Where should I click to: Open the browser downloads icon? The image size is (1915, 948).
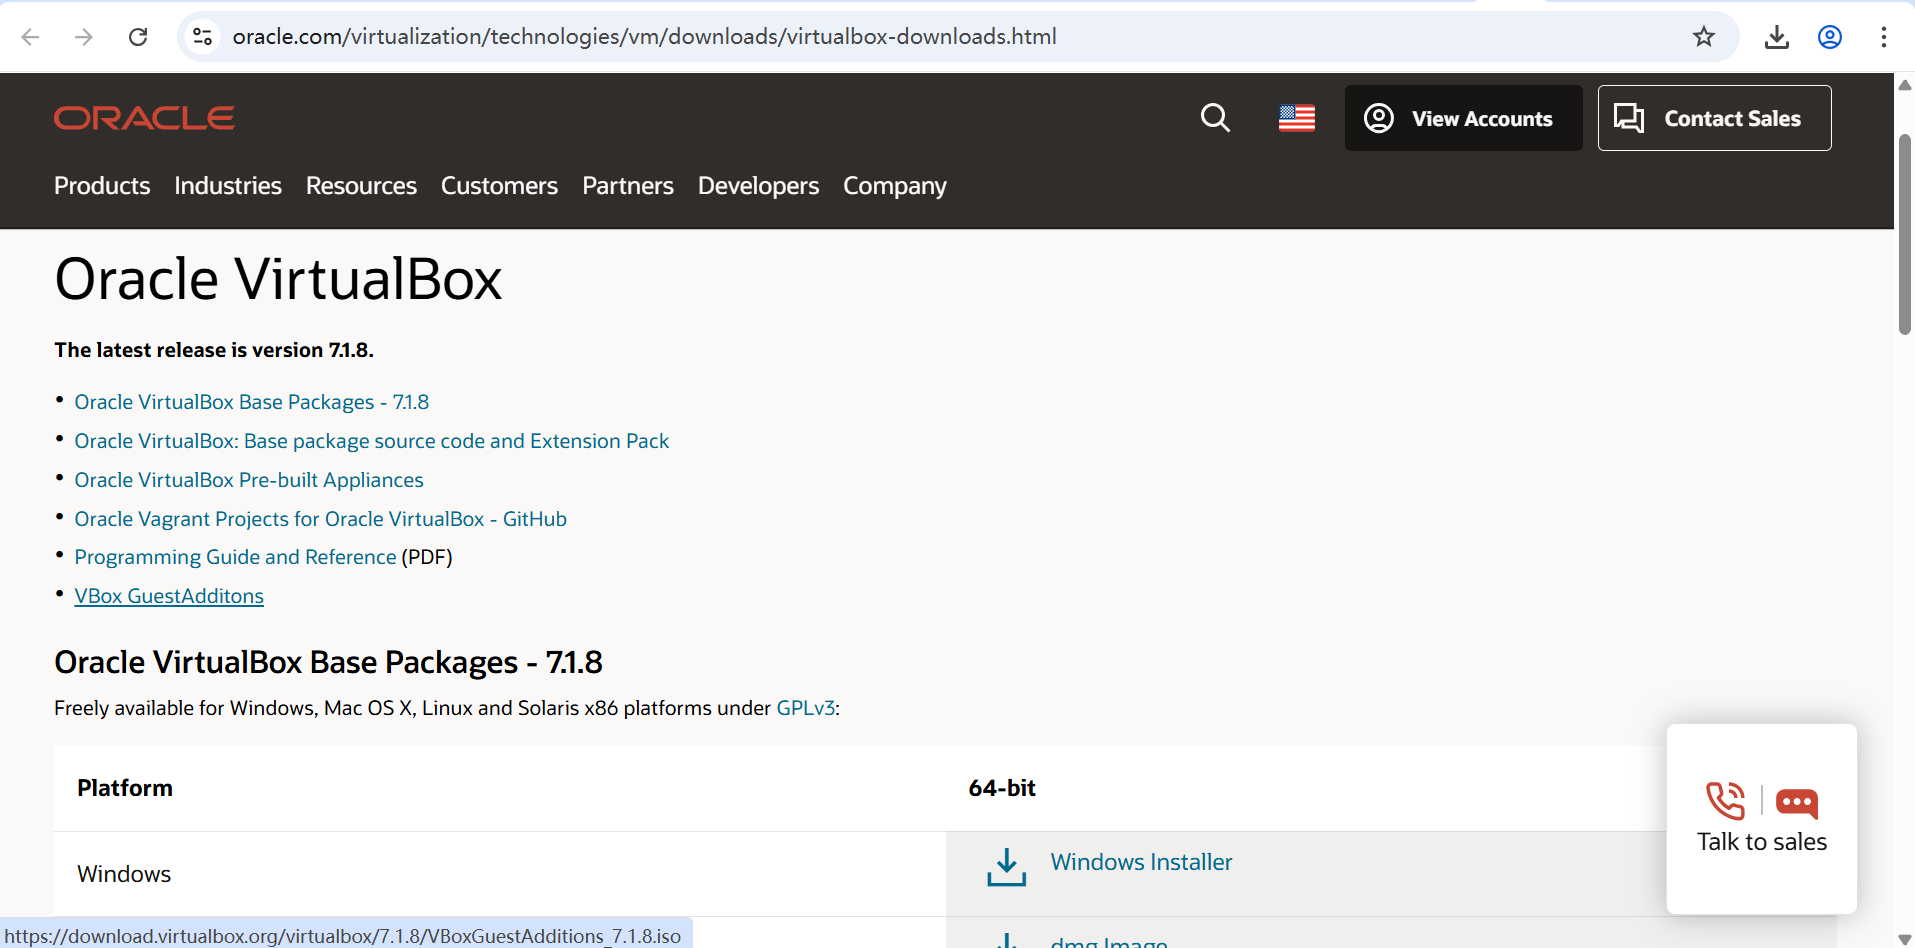tap(1777, 37)
